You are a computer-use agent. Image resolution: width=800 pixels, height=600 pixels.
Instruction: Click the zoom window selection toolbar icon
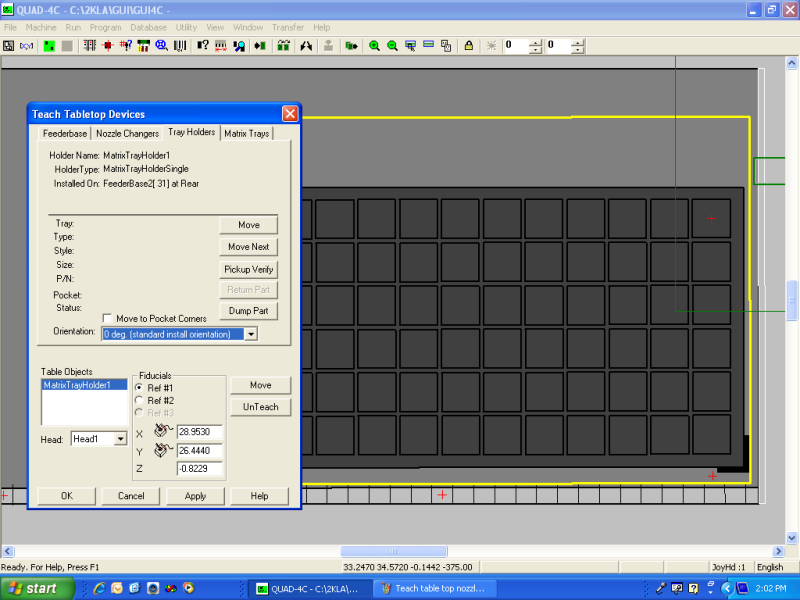tap(410, 46)
